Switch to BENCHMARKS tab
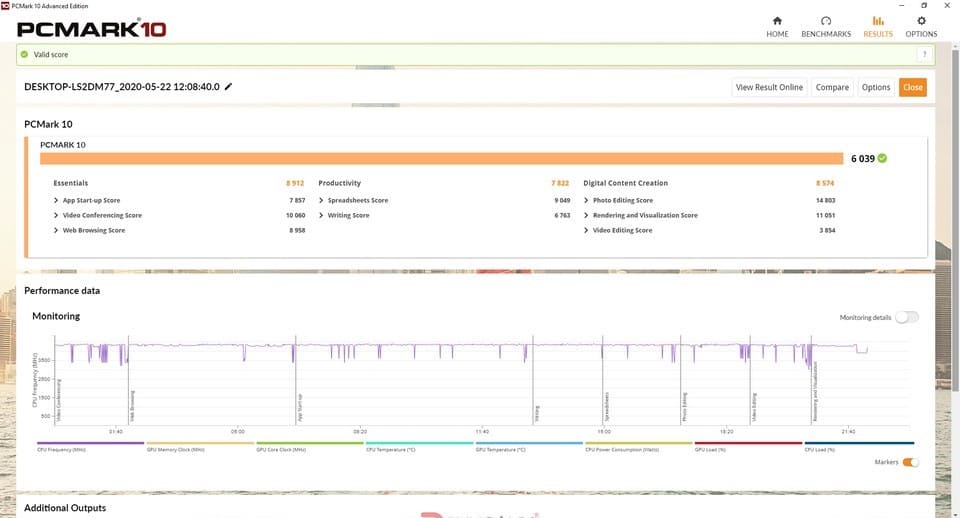Viewport: 960px width, 518px height. 826,28
